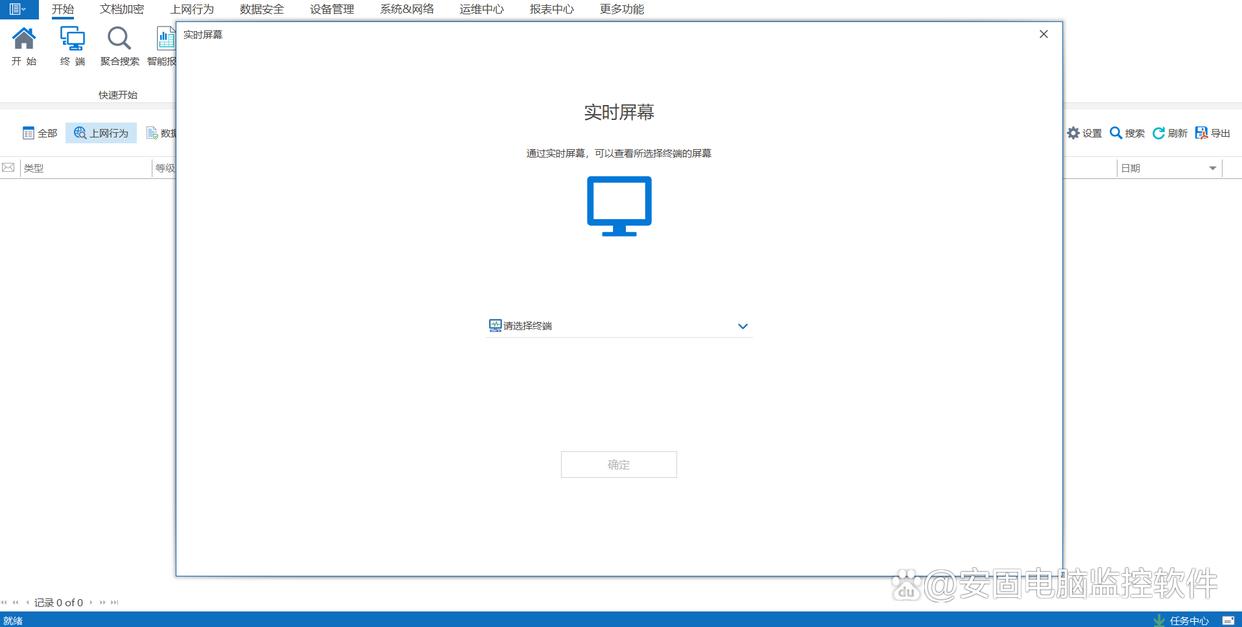Screen dimensions: 1242x627
Task: Click the message icon at status bar right
Action: tap(1228, 621)
